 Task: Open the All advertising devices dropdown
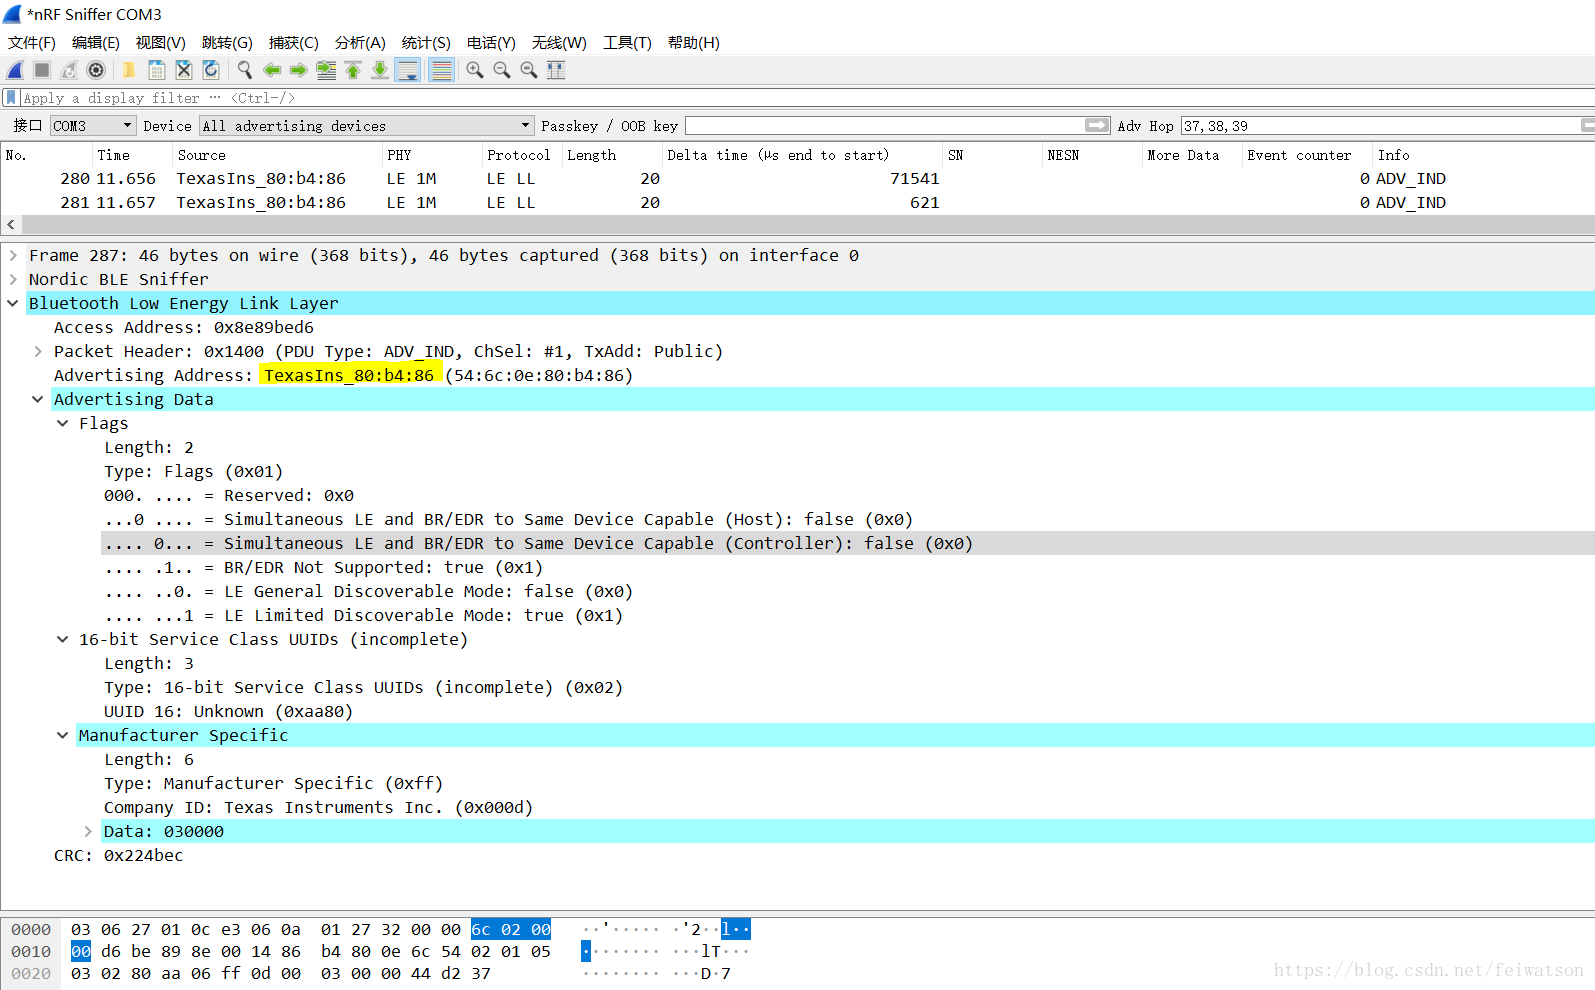[367, 125]
